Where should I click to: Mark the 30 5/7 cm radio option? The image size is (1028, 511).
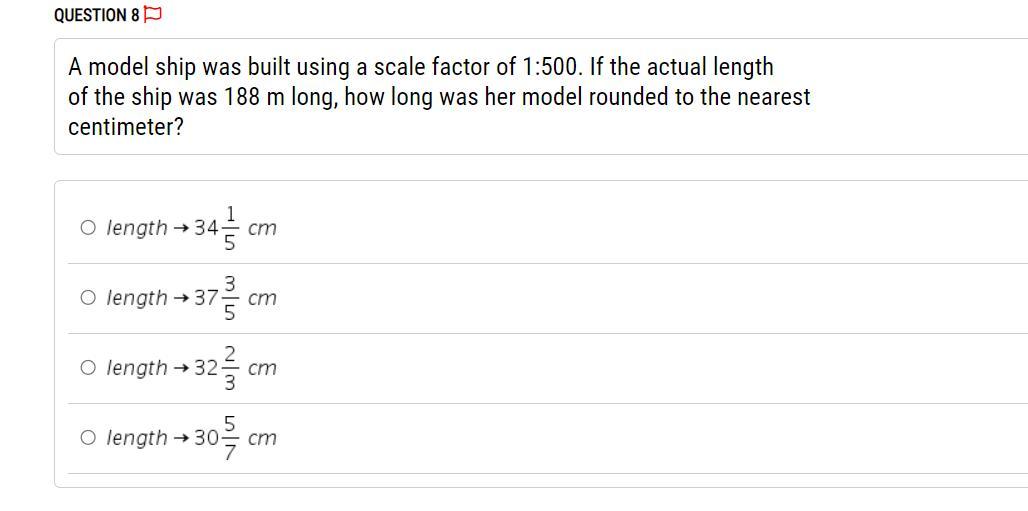[88, 438]
